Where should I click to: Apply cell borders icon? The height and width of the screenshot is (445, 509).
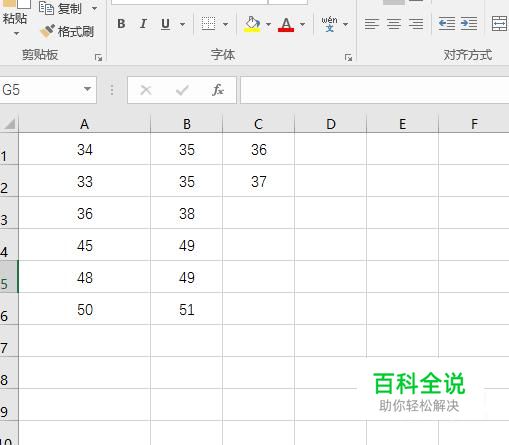click(x=209, y=24)
